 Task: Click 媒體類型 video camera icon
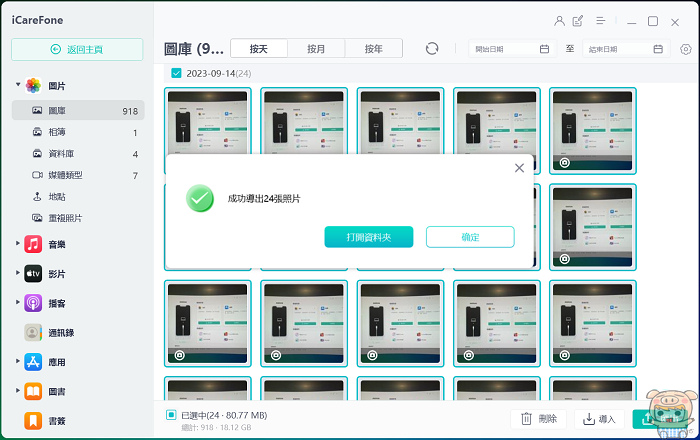38,175
